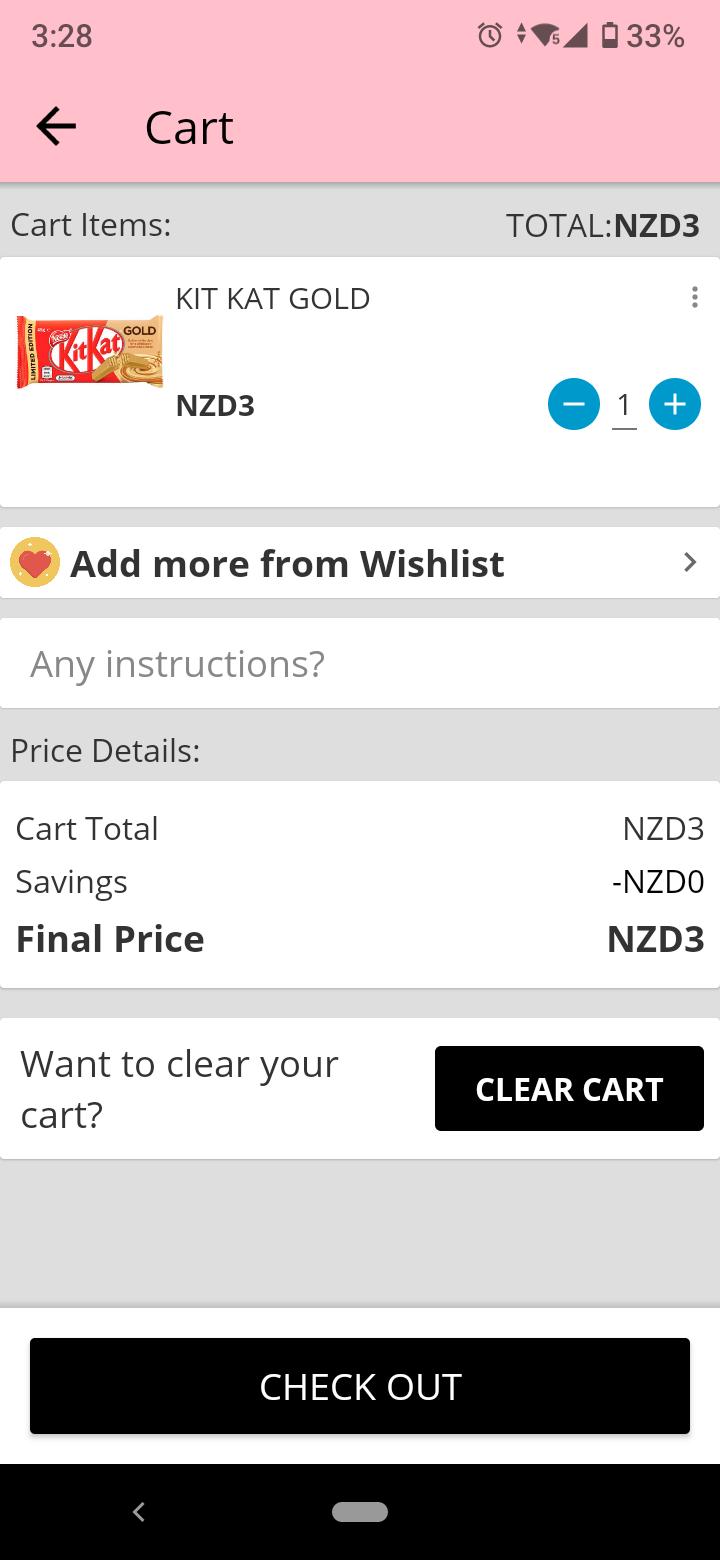Open the Kit Kat Gold product image
720x1560 pixels.
click(90, 352)
